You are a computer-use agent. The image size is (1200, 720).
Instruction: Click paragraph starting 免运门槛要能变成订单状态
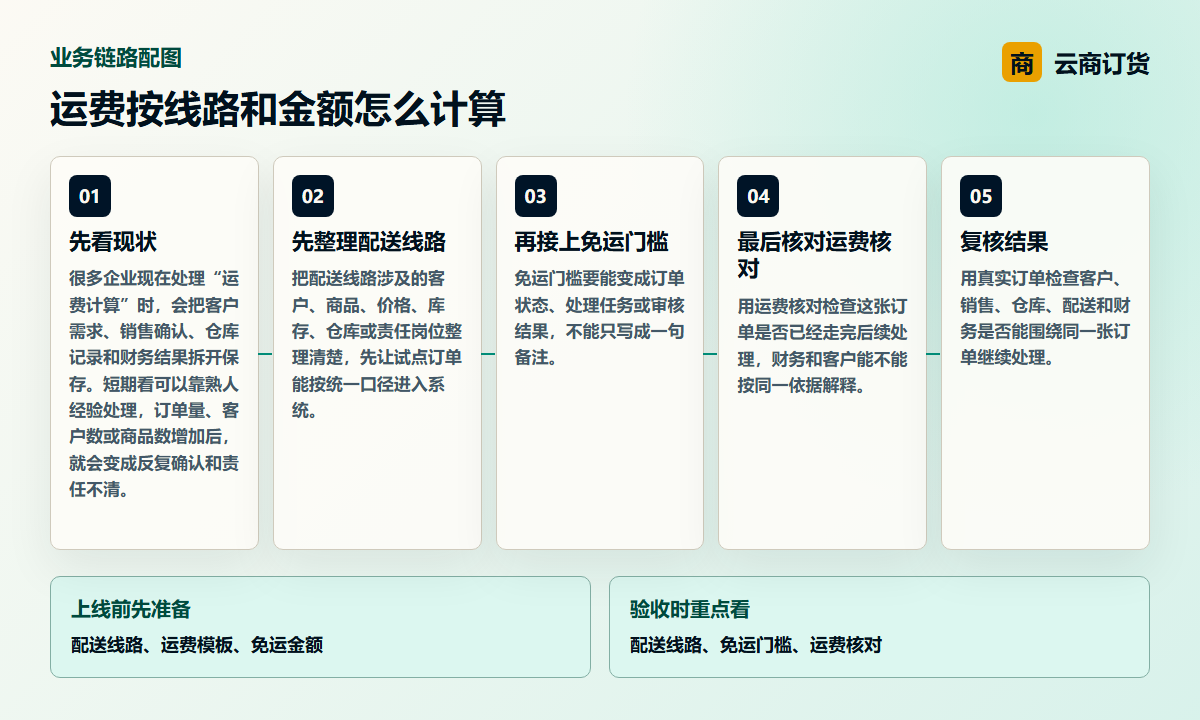pos(600,317)
